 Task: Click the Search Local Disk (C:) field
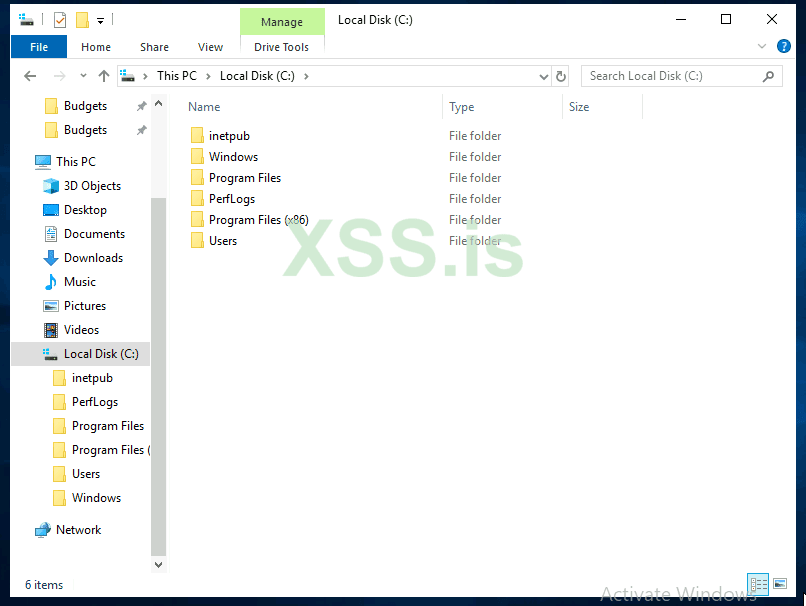(x=682, y=76)
